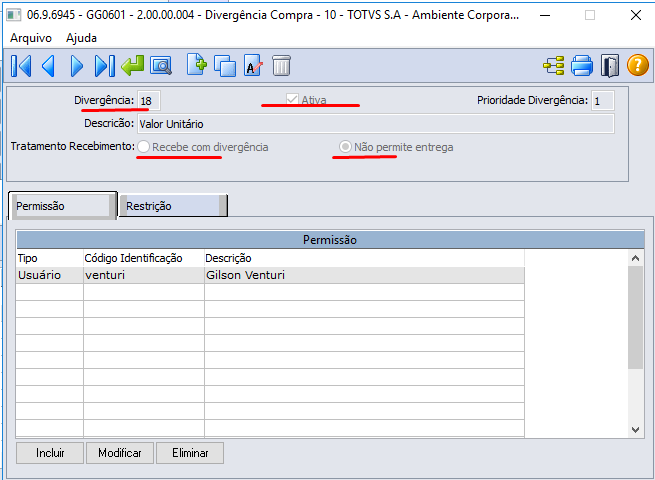Click the Tipo column header
Image resolution: width=655 pixels, height=480 pixels.
tap(50, 258)
